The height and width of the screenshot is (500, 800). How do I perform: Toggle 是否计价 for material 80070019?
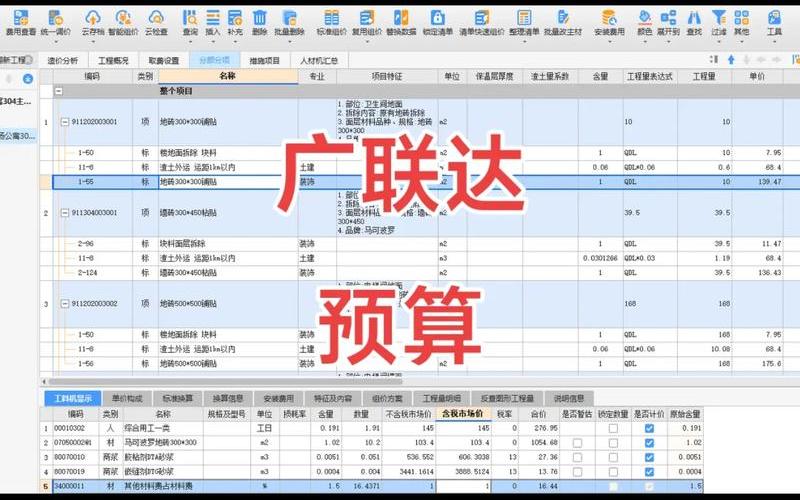coord(649,472)
